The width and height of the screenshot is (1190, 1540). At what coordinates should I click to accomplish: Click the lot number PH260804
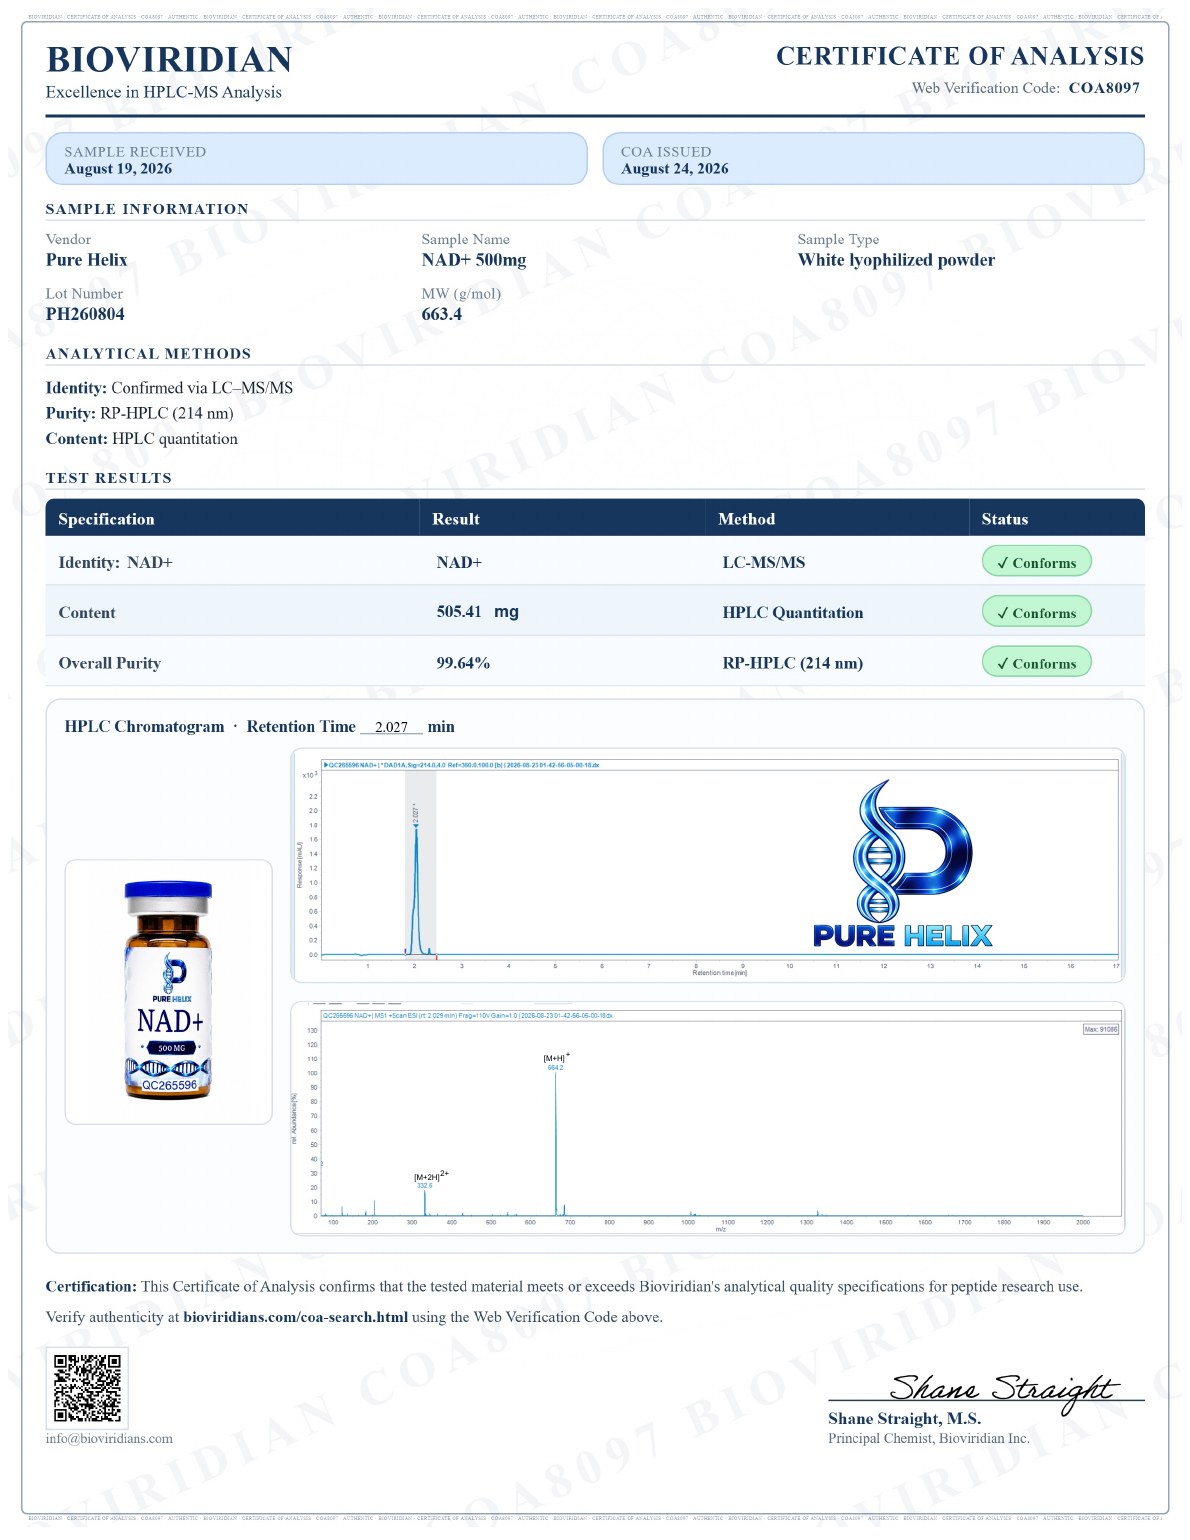pyautogui.click(x=86, y=316)
